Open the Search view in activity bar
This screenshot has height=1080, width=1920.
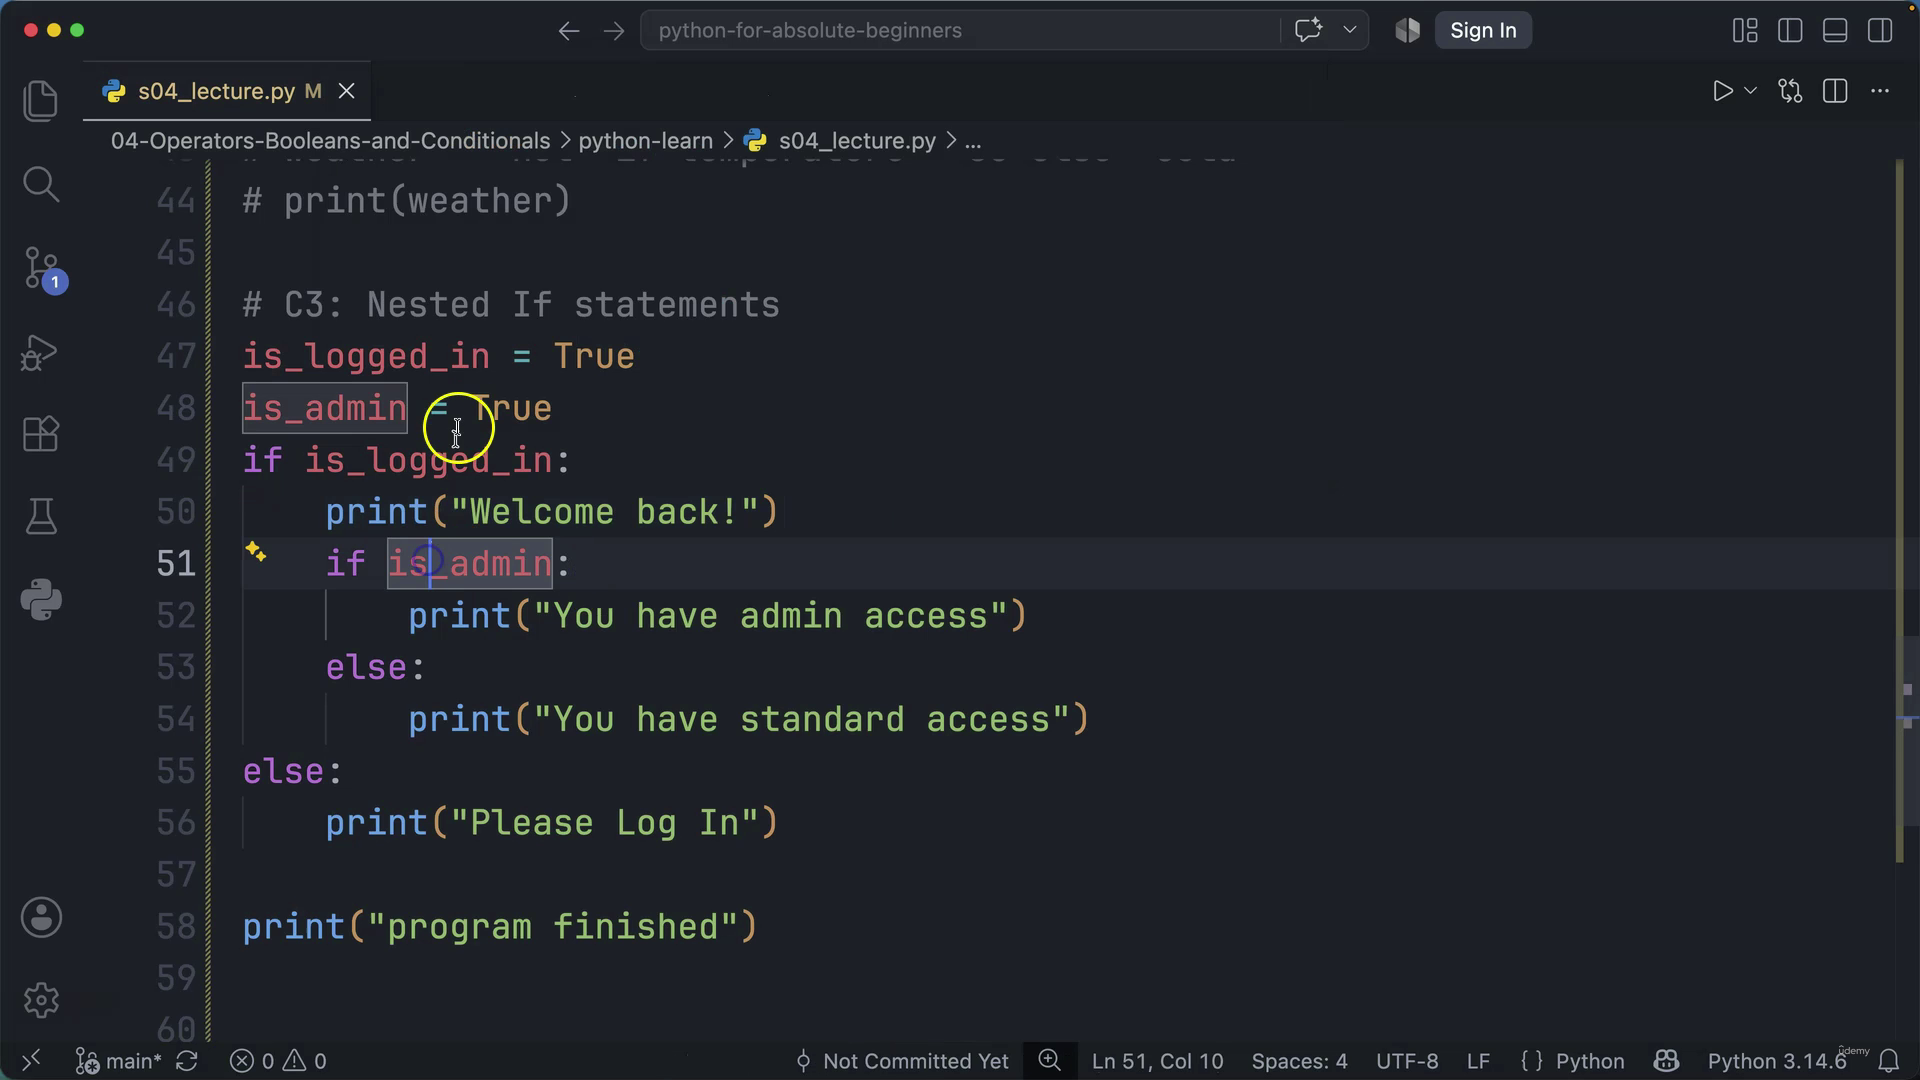(x=41, y=184)
